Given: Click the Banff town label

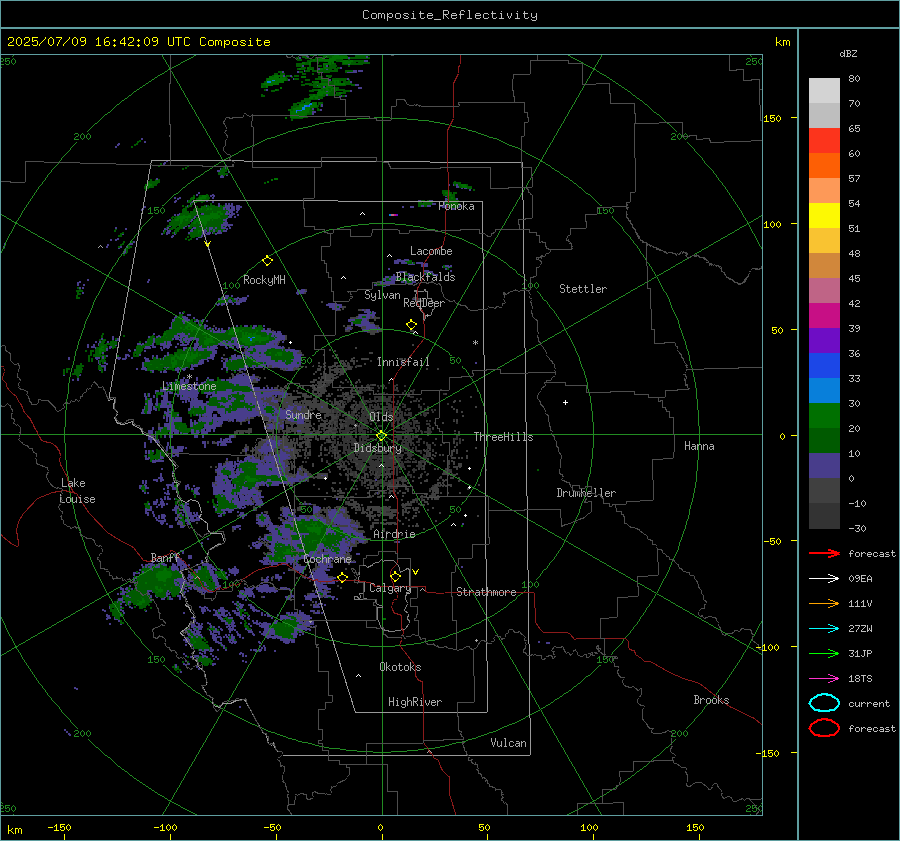Looking at the screenshot, I should [165, 558].
